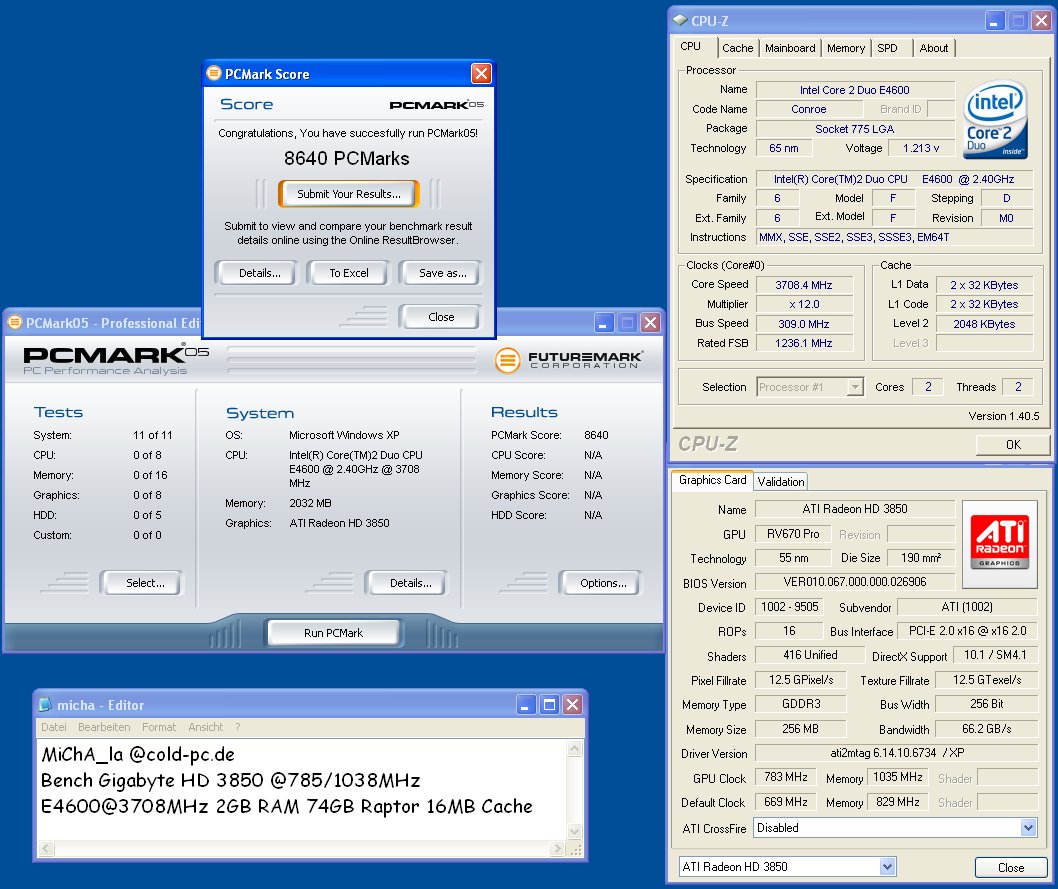The height and width of the screenshot is (889, 1058).
Task: Click OK in the CPU-Z window
Action: click(x=1013, y=444)
